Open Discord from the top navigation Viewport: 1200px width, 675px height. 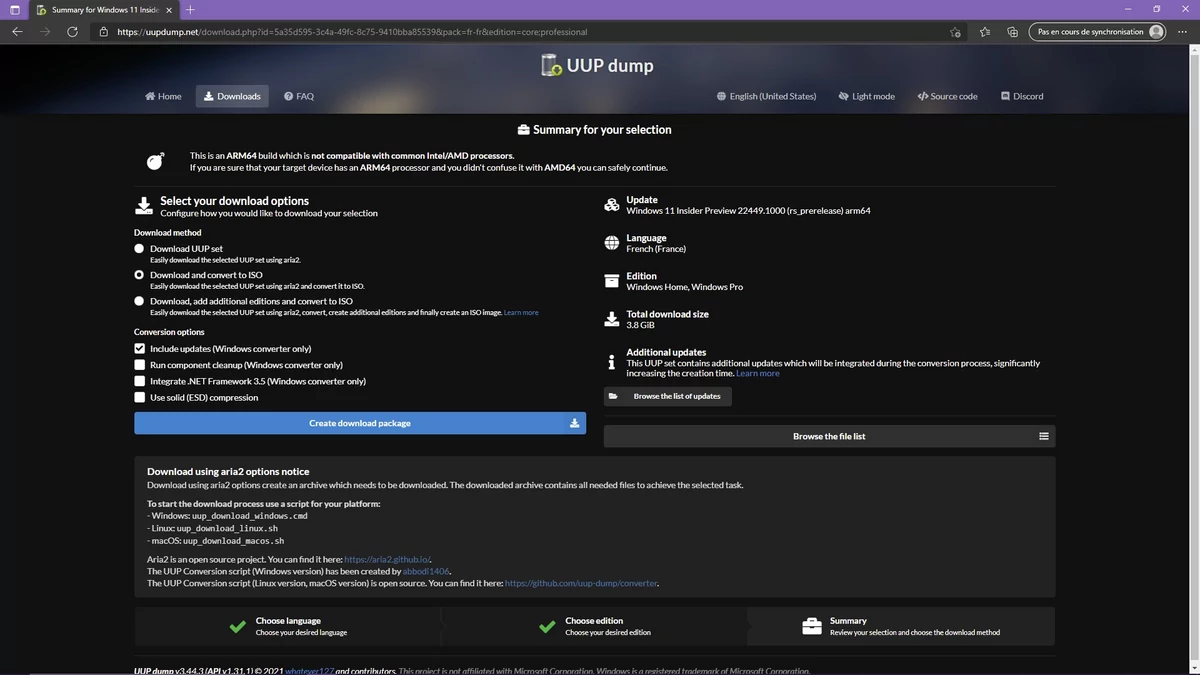[x=1022, y=96]
